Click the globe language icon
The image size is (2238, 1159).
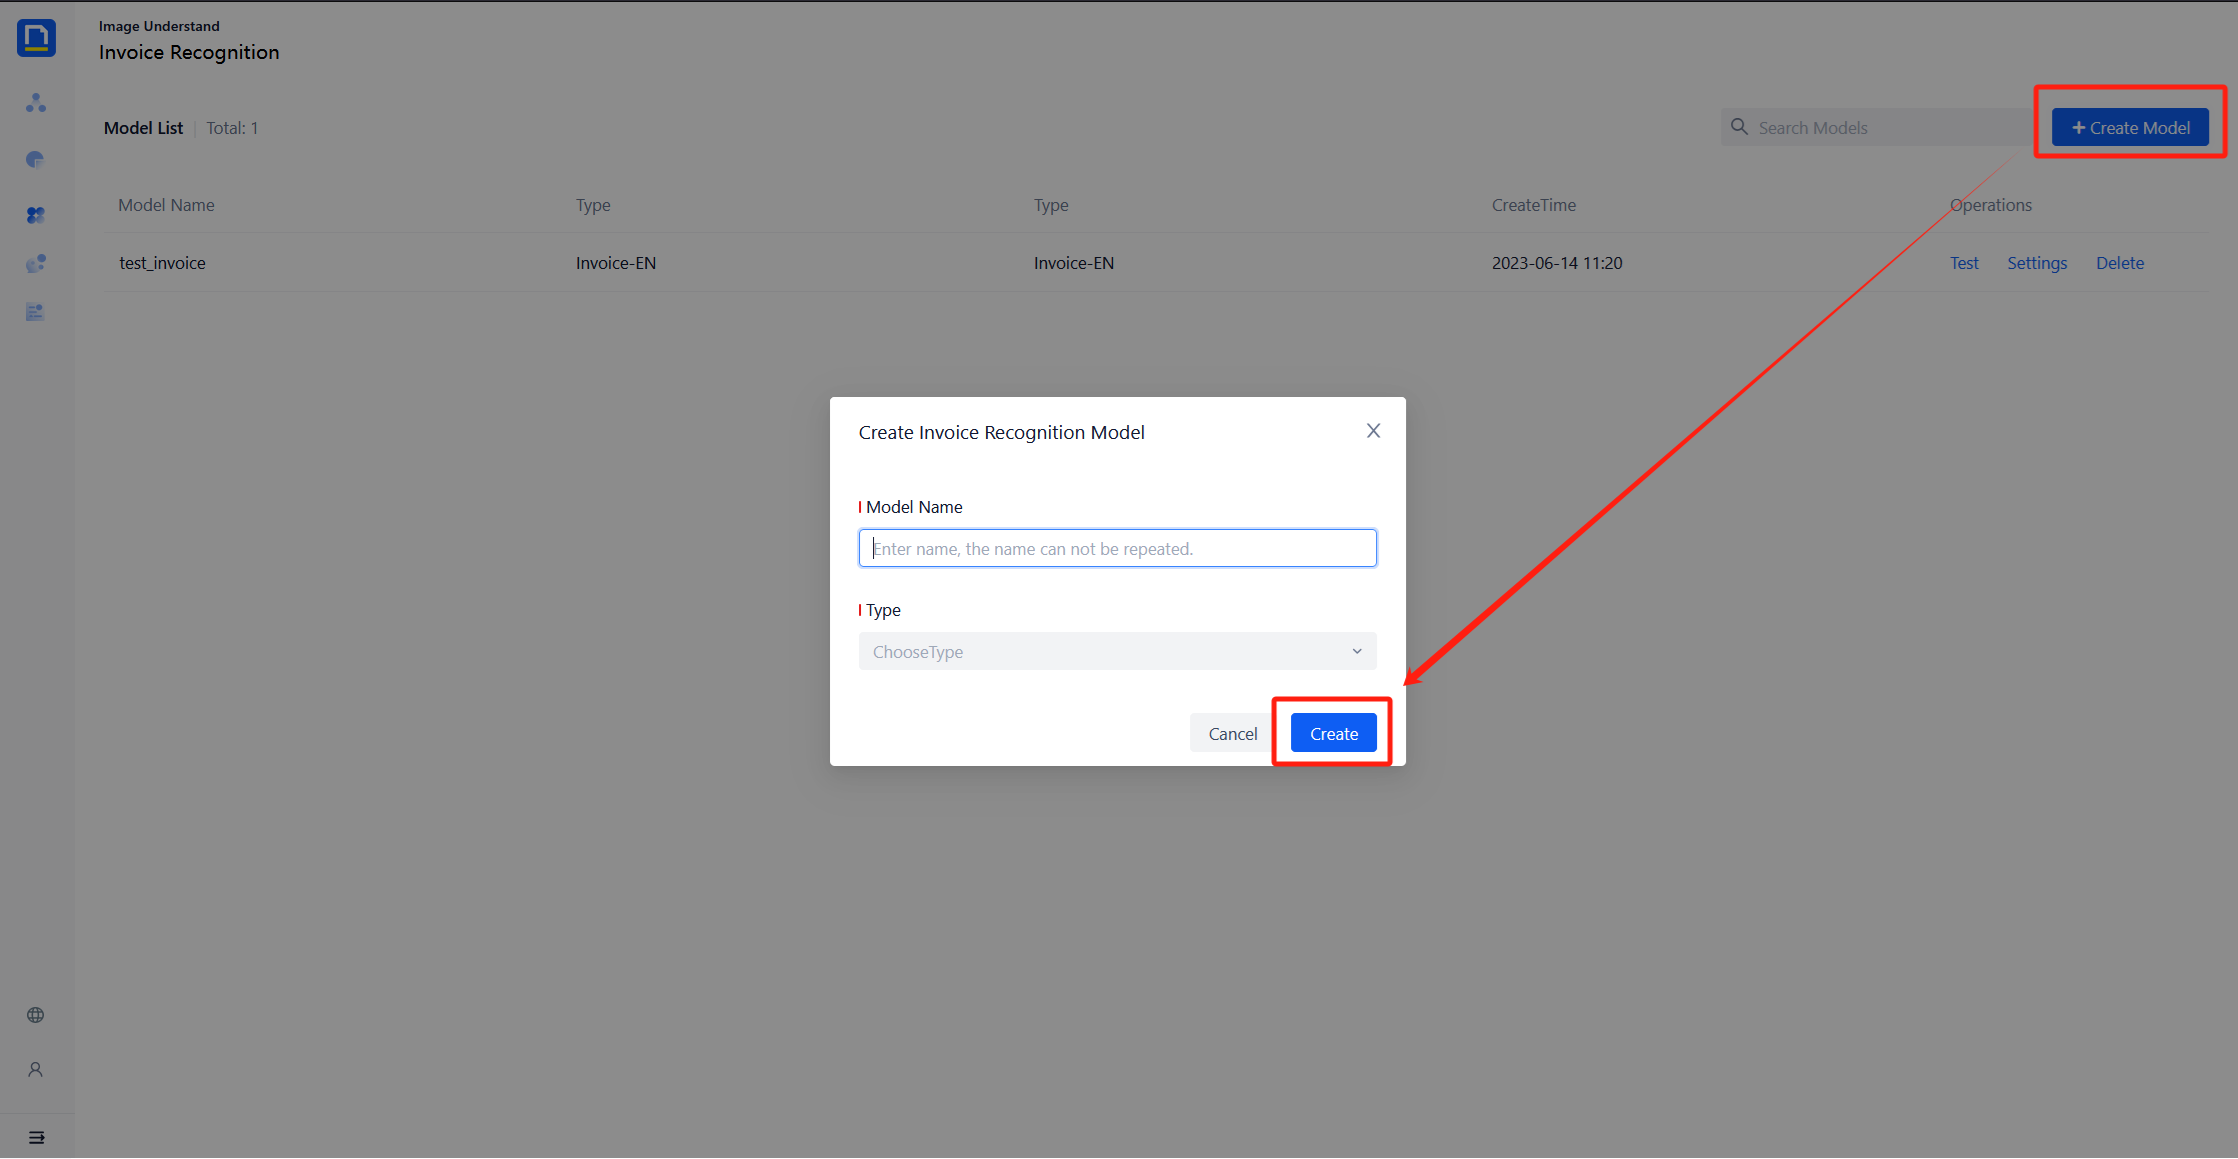pyautogui.click(x=36, y=1015)
